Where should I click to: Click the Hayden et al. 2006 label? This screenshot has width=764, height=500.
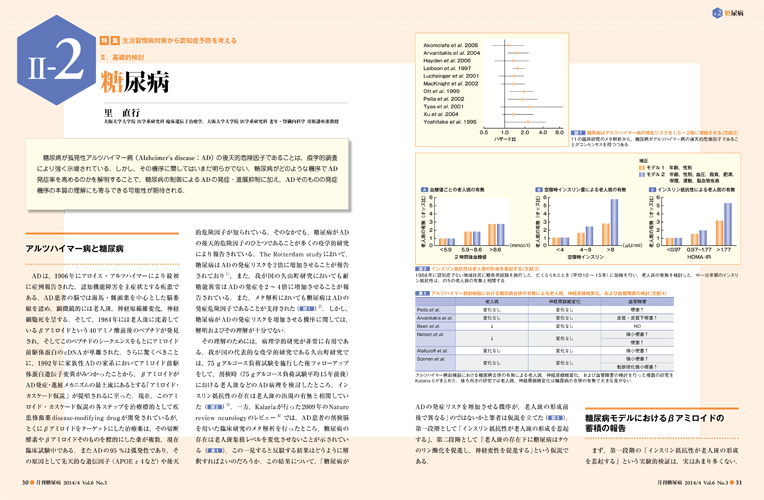[447, 60]
